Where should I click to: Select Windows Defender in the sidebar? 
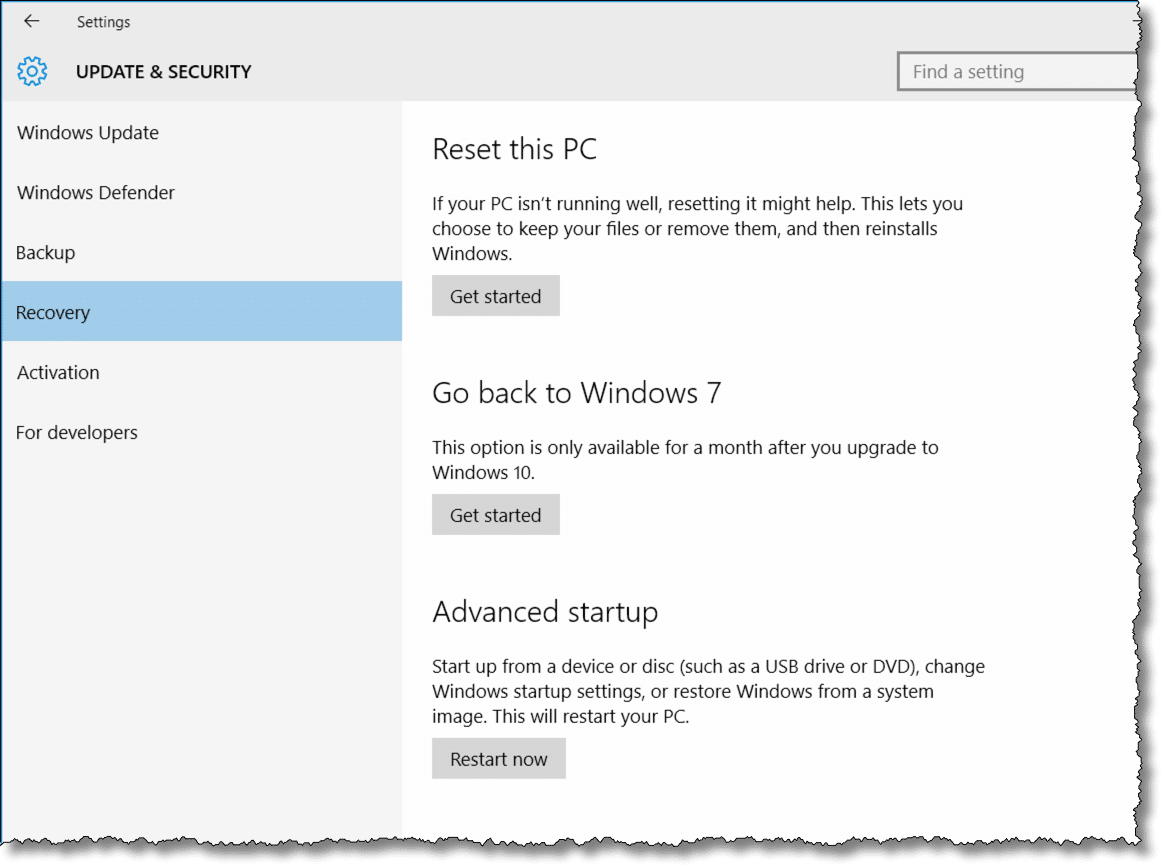(x=96, y=193)
